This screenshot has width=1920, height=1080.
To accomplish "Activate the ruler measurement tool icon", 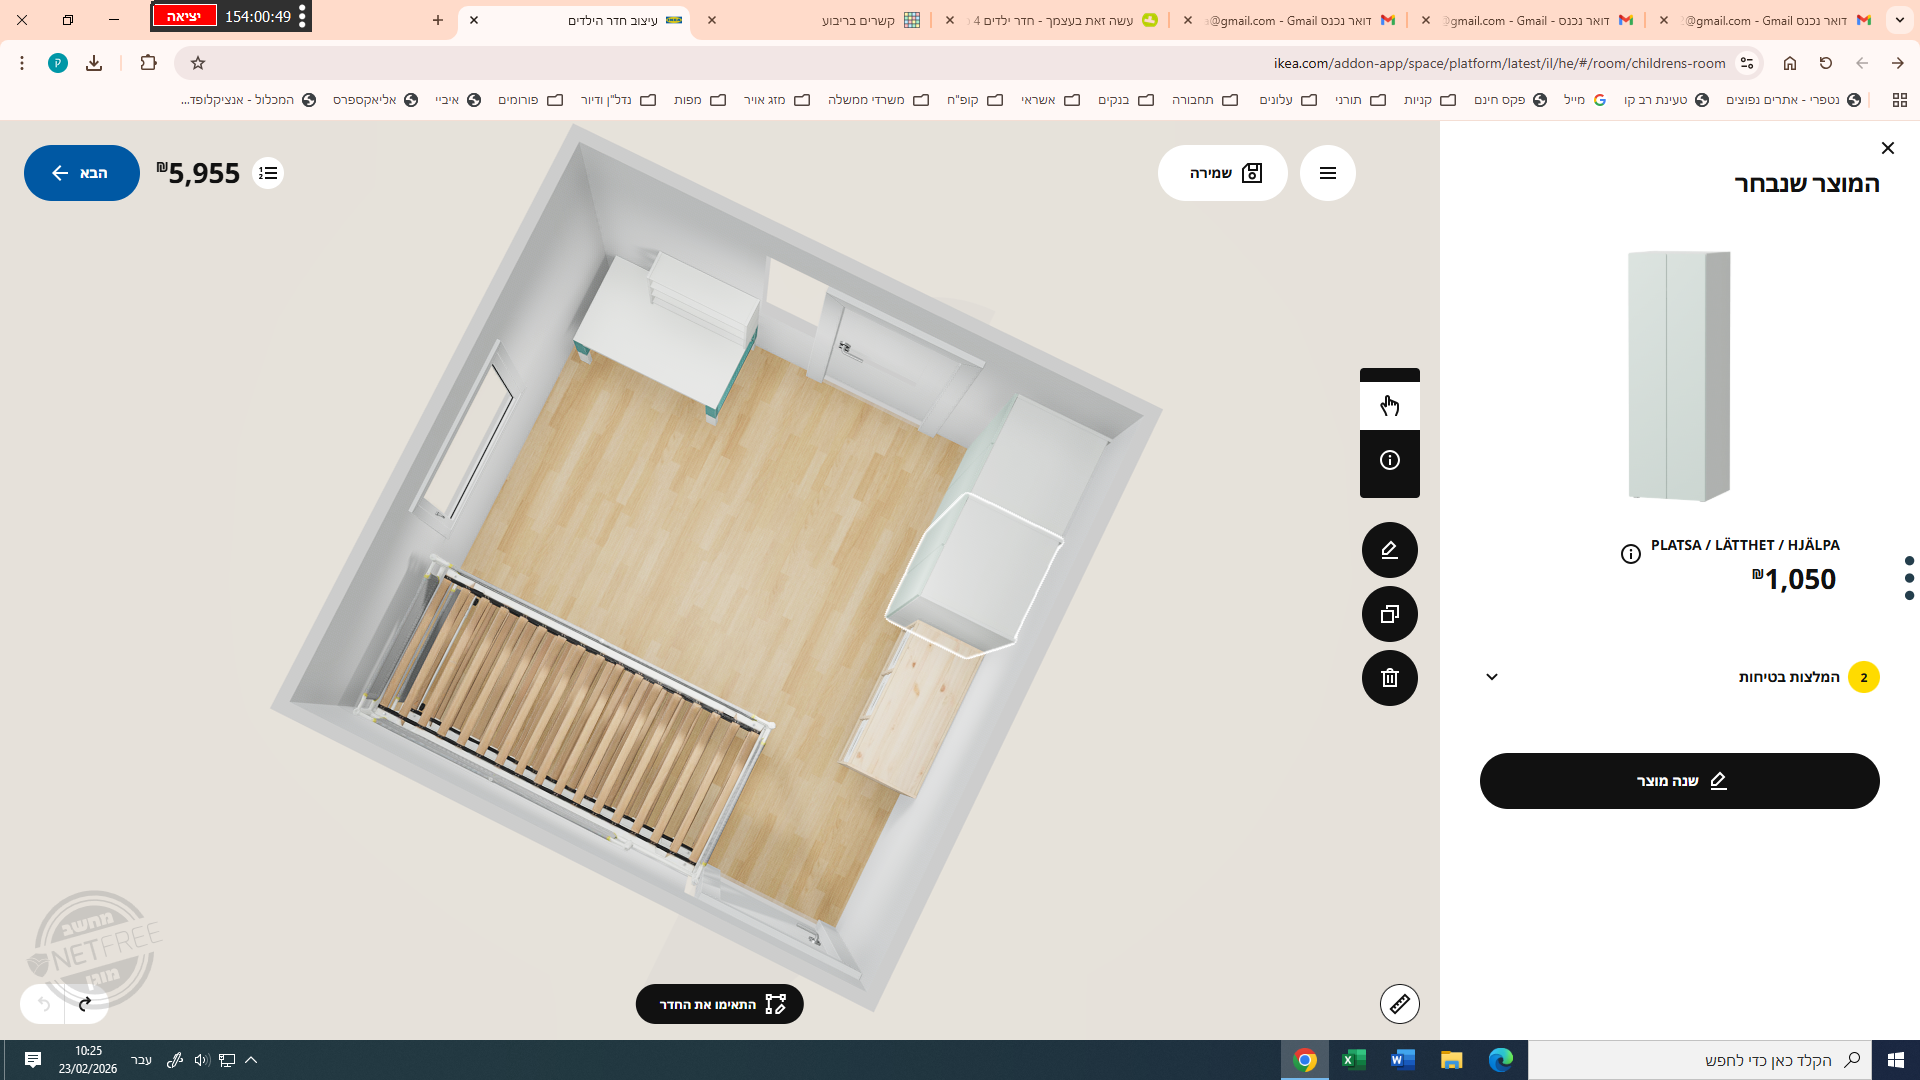I will [x=1399, y=1003].
